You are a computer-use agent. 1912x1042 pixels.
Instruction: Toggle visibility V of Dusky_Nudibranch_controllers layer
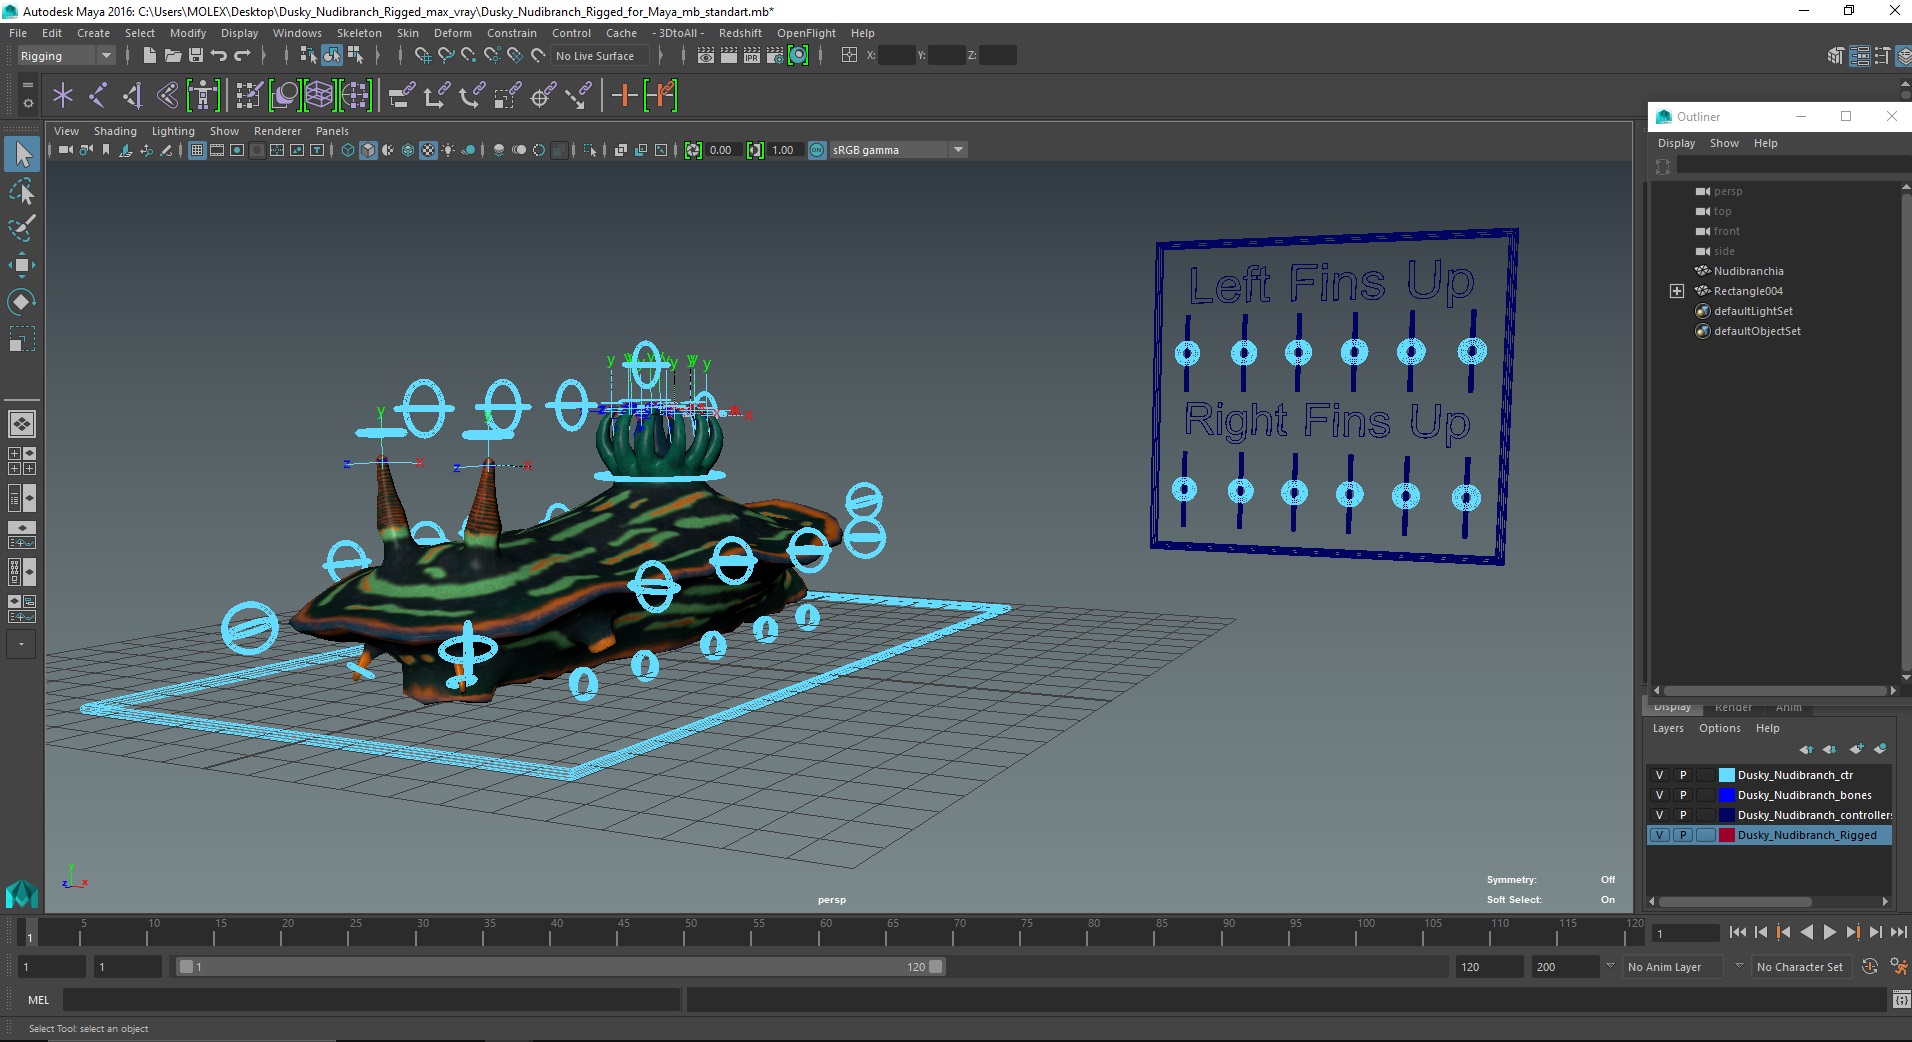coord(1660,815)
